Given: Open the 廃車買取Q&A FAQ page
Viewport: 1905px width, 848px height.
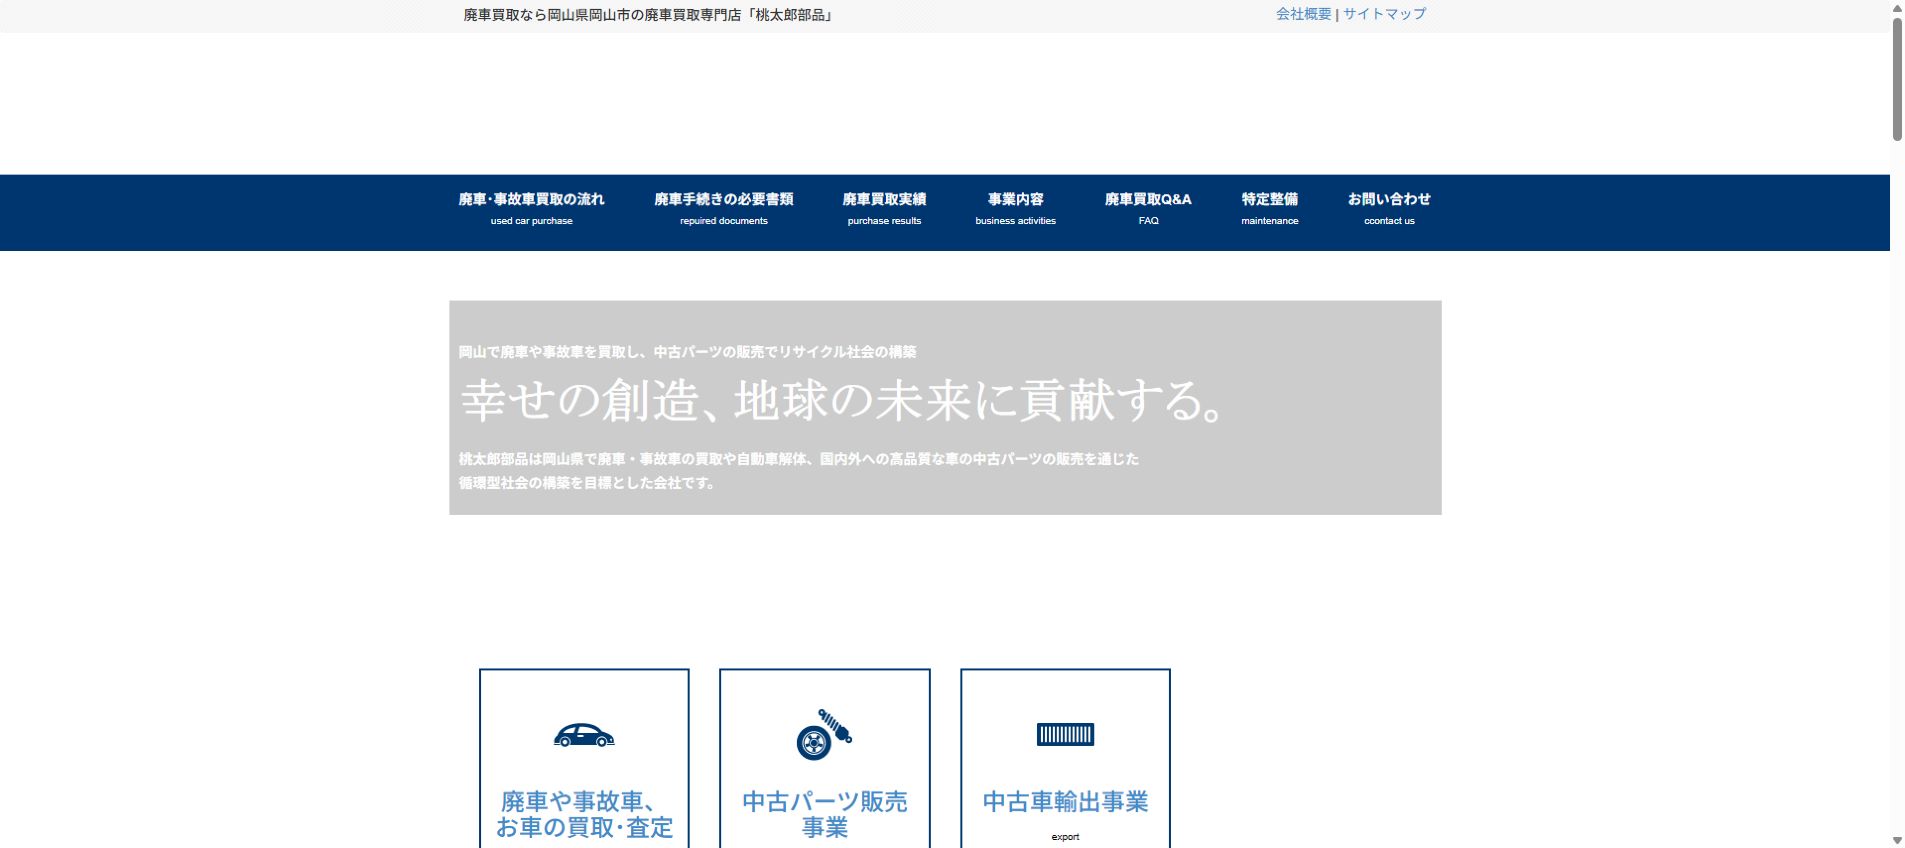Looking at the screenshot, I should click(x=1148, y=209).
